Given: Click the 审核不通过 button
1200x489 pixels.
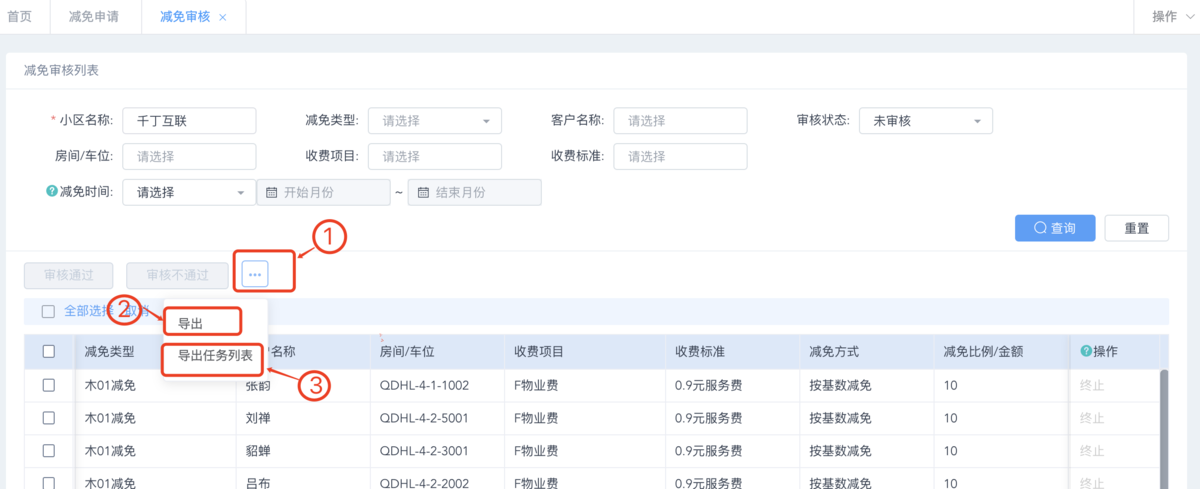Looking at the screenshot, I should [177, 275].
